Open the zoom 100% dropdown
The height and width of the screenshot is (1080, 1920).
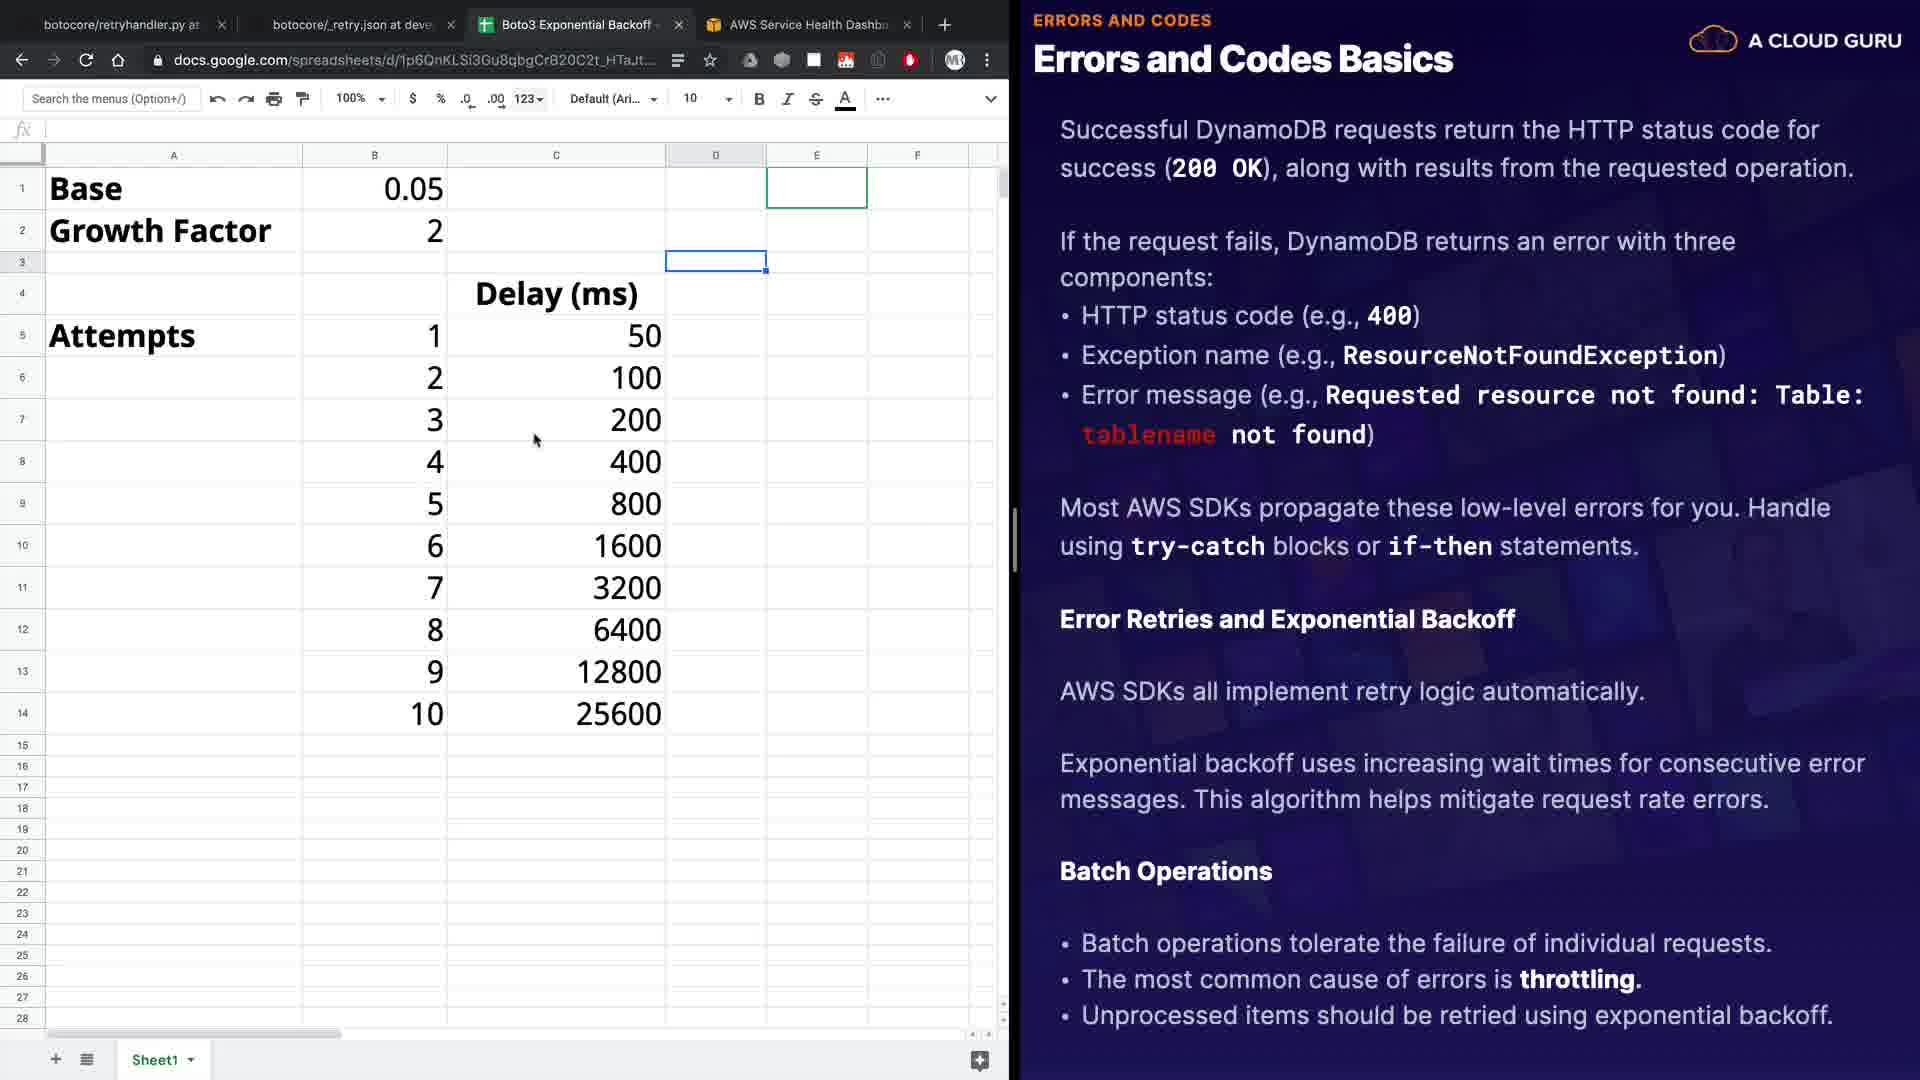point(360,99)
